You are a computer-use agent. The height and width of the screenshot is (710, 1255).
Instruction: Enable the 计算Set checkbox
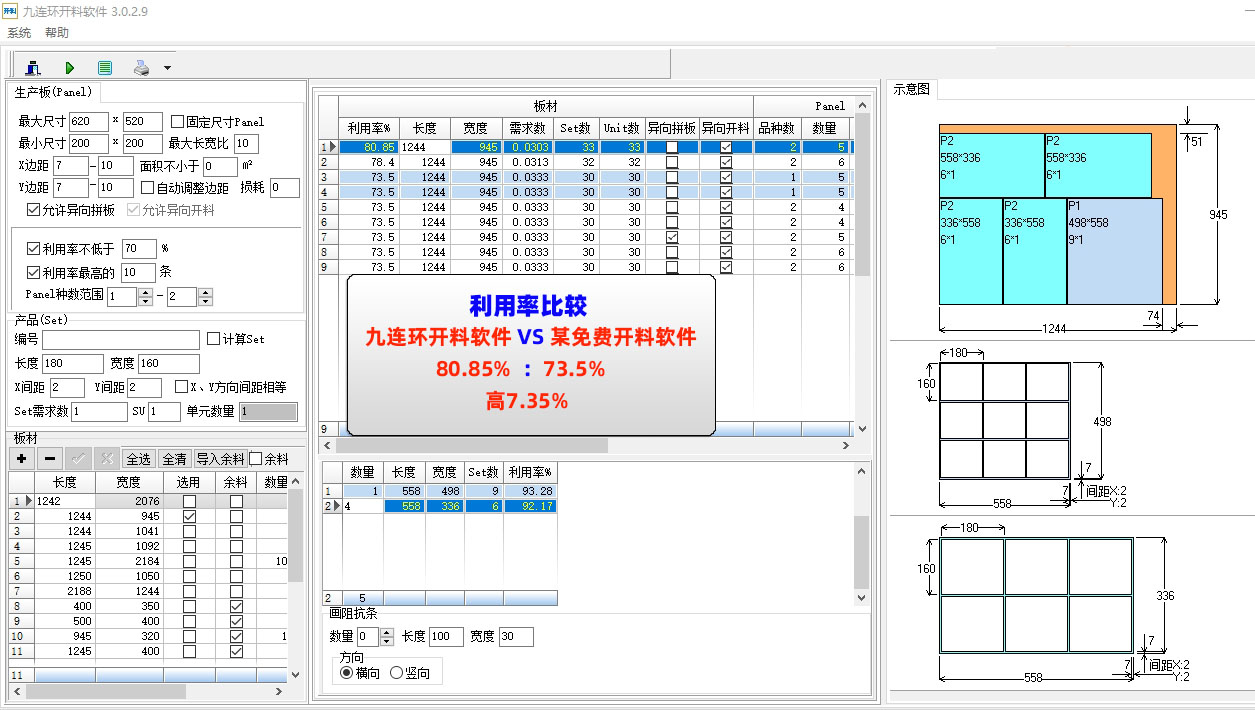pyautogui.click(x=213, y=339)
